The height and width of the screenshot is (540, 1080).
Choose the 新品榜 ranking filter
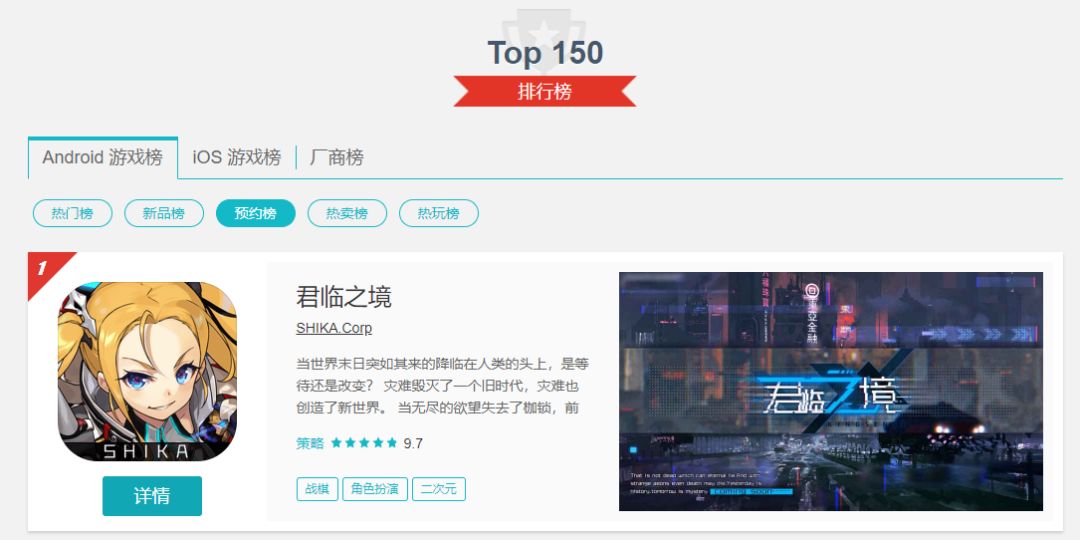coord(164,214)
